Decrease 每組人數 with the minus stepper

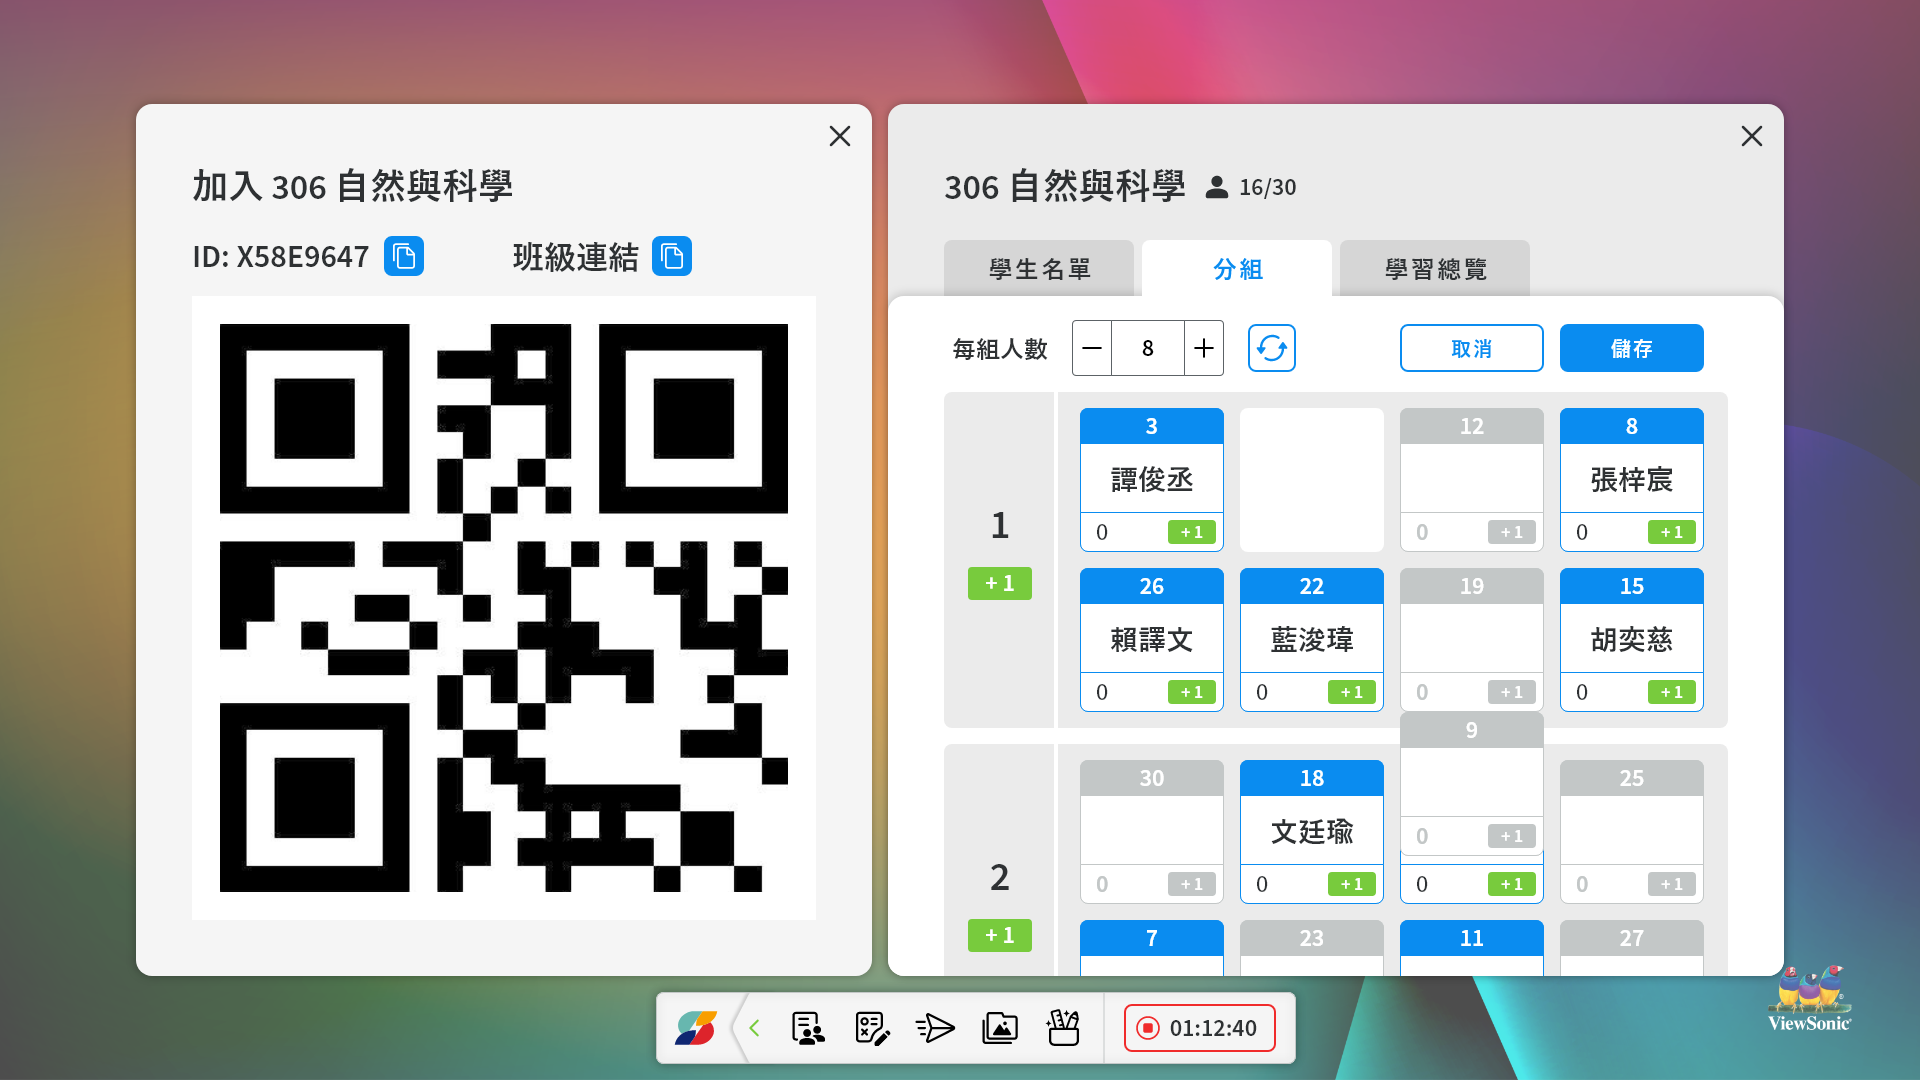pos(1091,348)
